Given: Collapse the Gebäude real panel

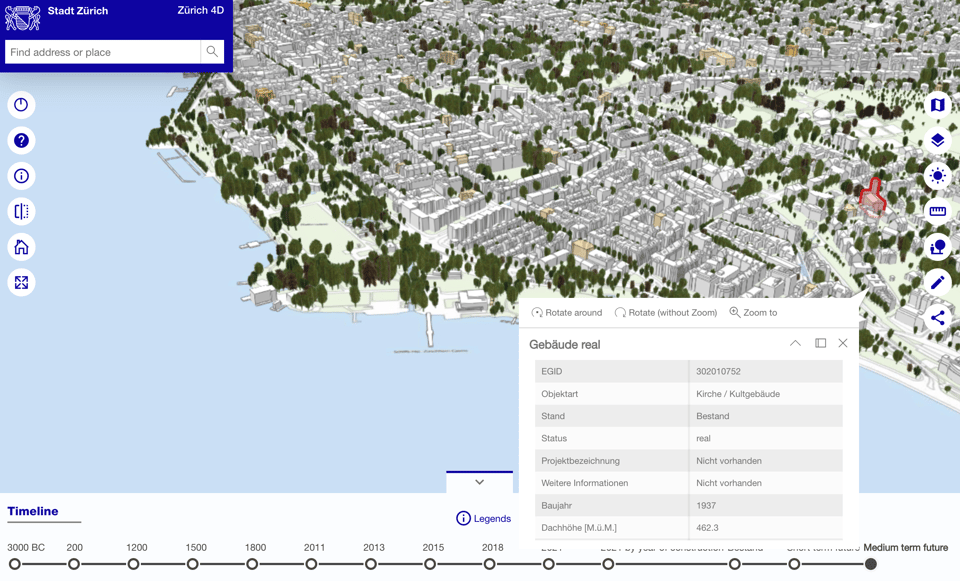Looking at the screenshot, I should coord(795,343).
